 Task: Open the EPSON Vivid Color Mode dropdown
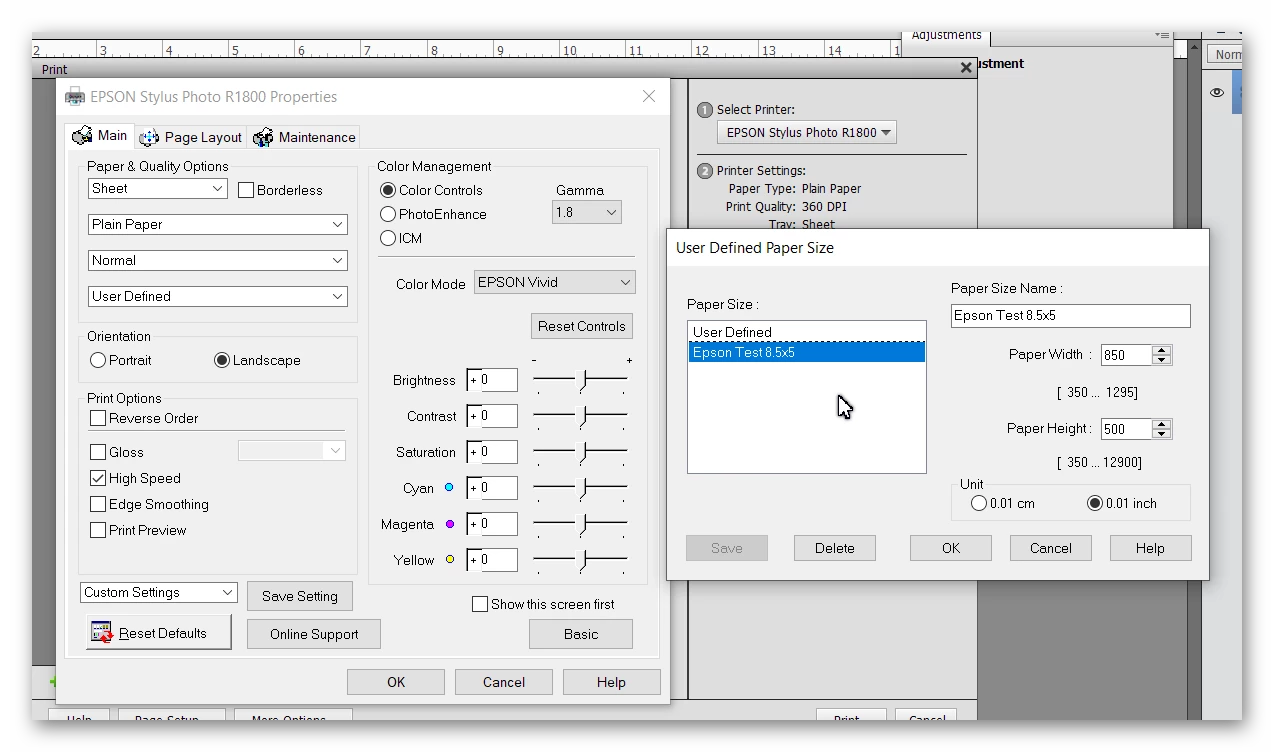click(x=555, y=282)
